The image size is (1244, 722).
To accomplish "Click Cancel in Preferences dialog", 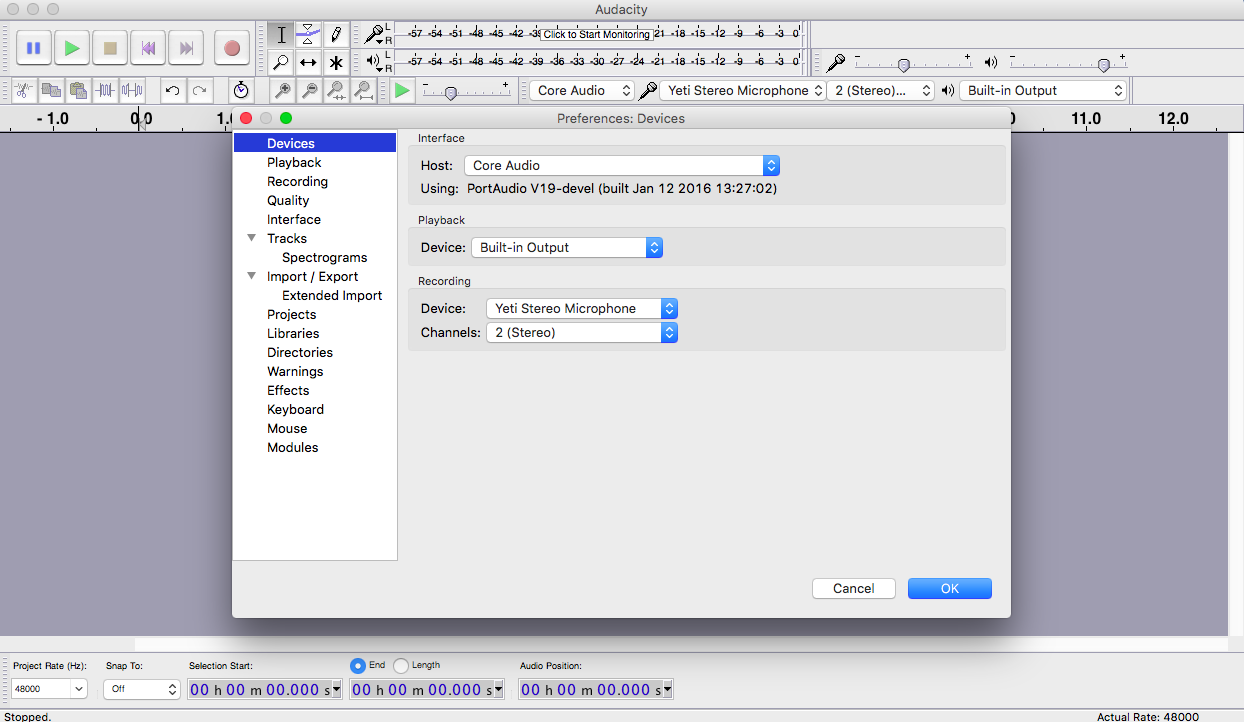I will pos(853,588).
